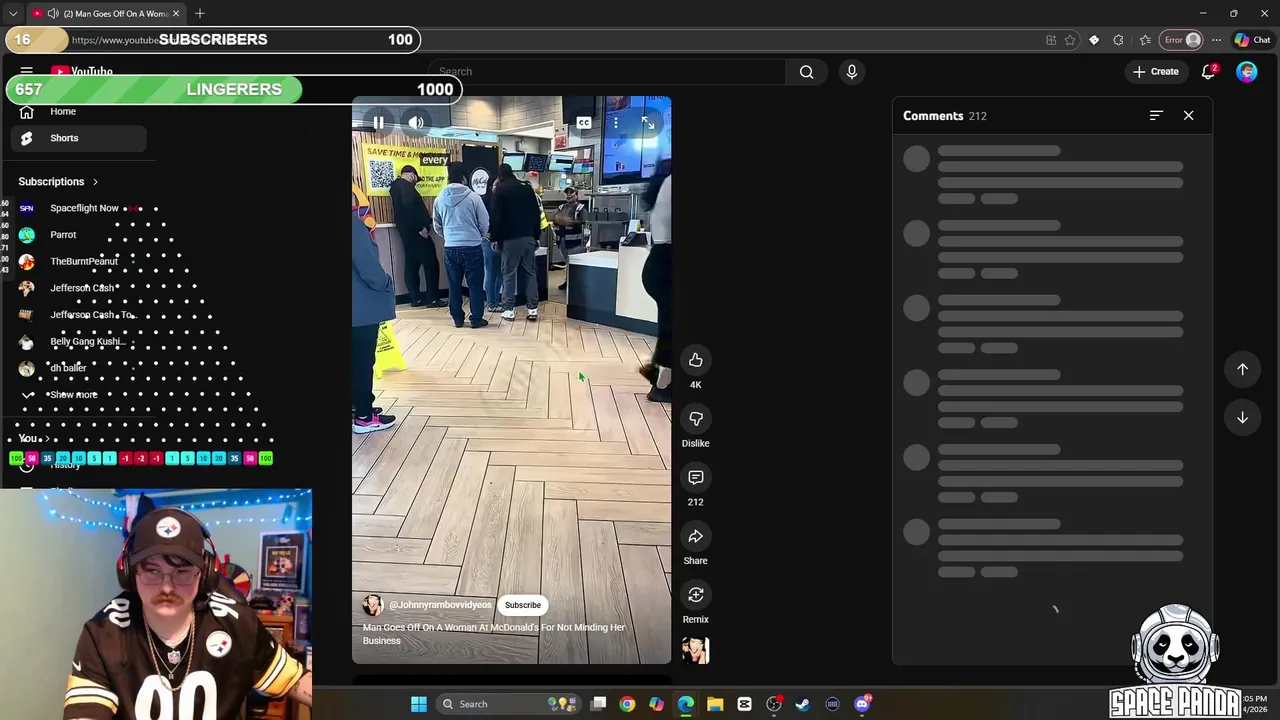
Task: Open the Short's three-dot options menu
Action: 616,123
